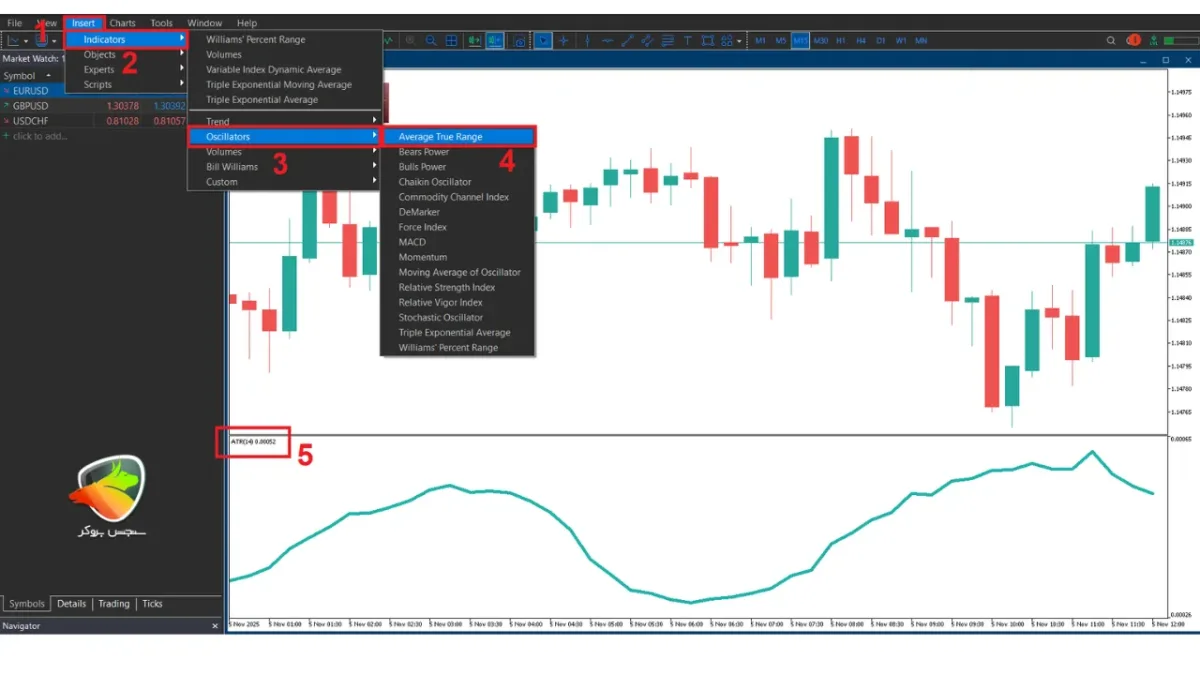Screen dimensions: 1200x675
Task: Click the chart type line icon
Action: coord(15,41)
